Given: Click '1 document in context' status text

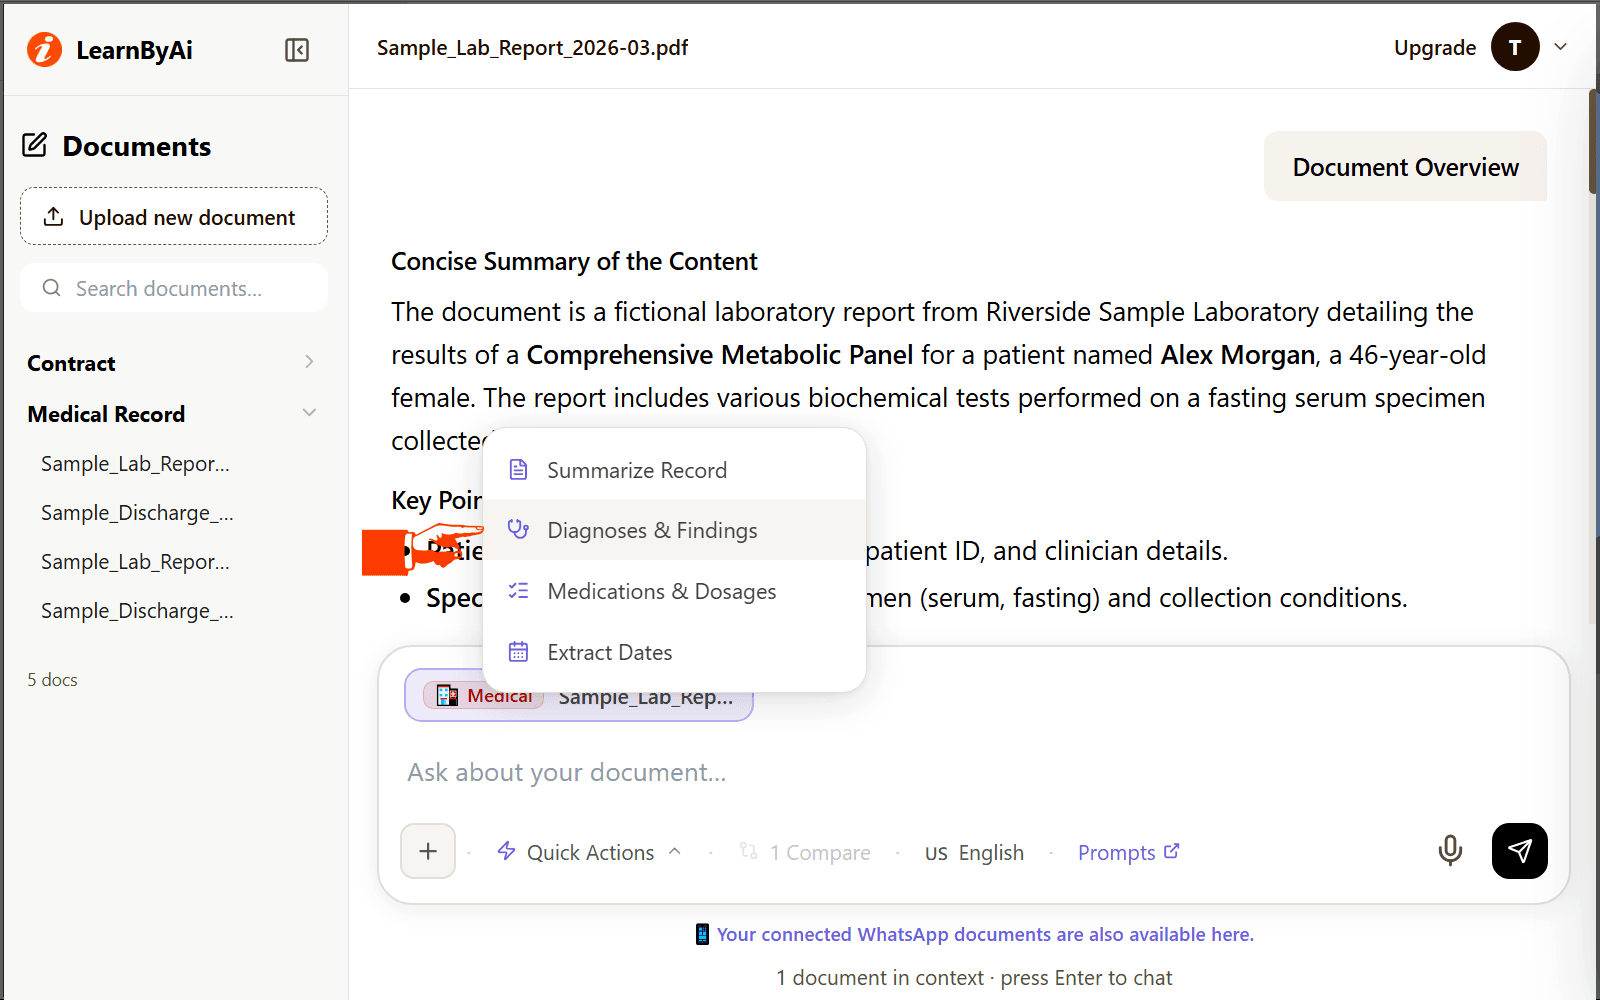Looking at the screenshot, I should (x=880, y=978).
